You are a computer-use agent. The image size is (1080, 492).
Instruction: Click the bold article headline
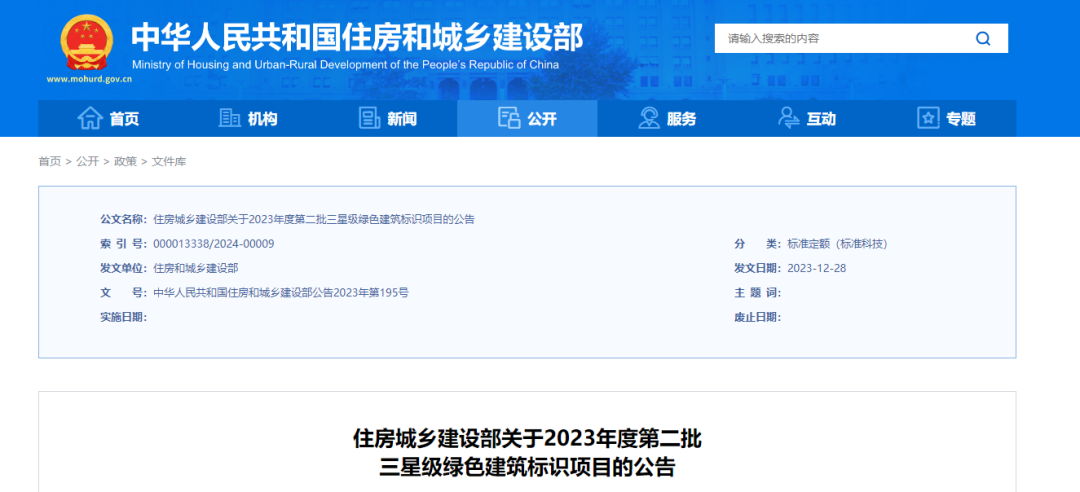tap(528, 452)
